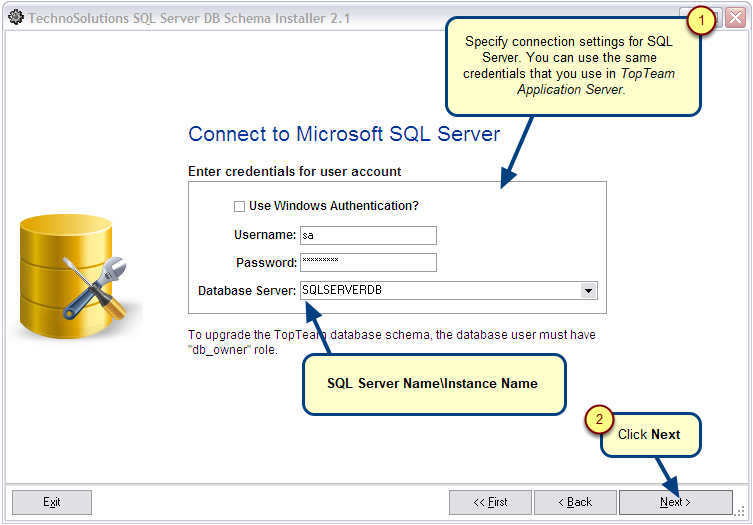Go to the << First page button
Screen dimensions: 753x525
coord(490,502)
